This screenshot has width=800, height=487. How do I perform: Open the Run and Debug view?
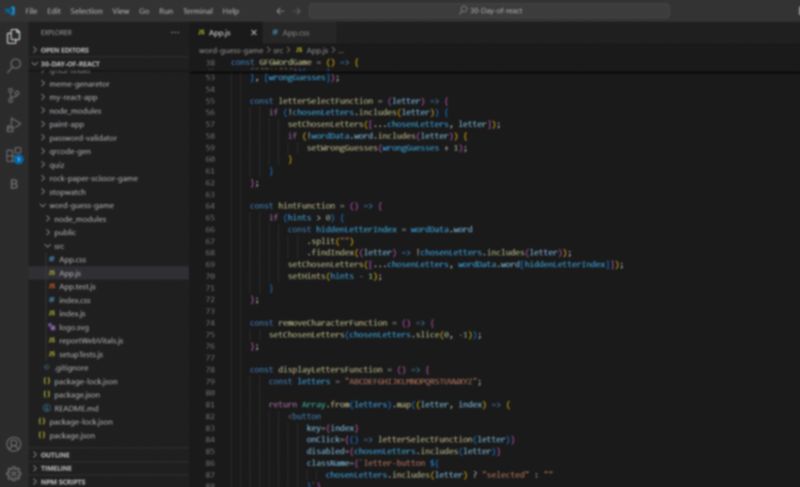coord(14,126)
